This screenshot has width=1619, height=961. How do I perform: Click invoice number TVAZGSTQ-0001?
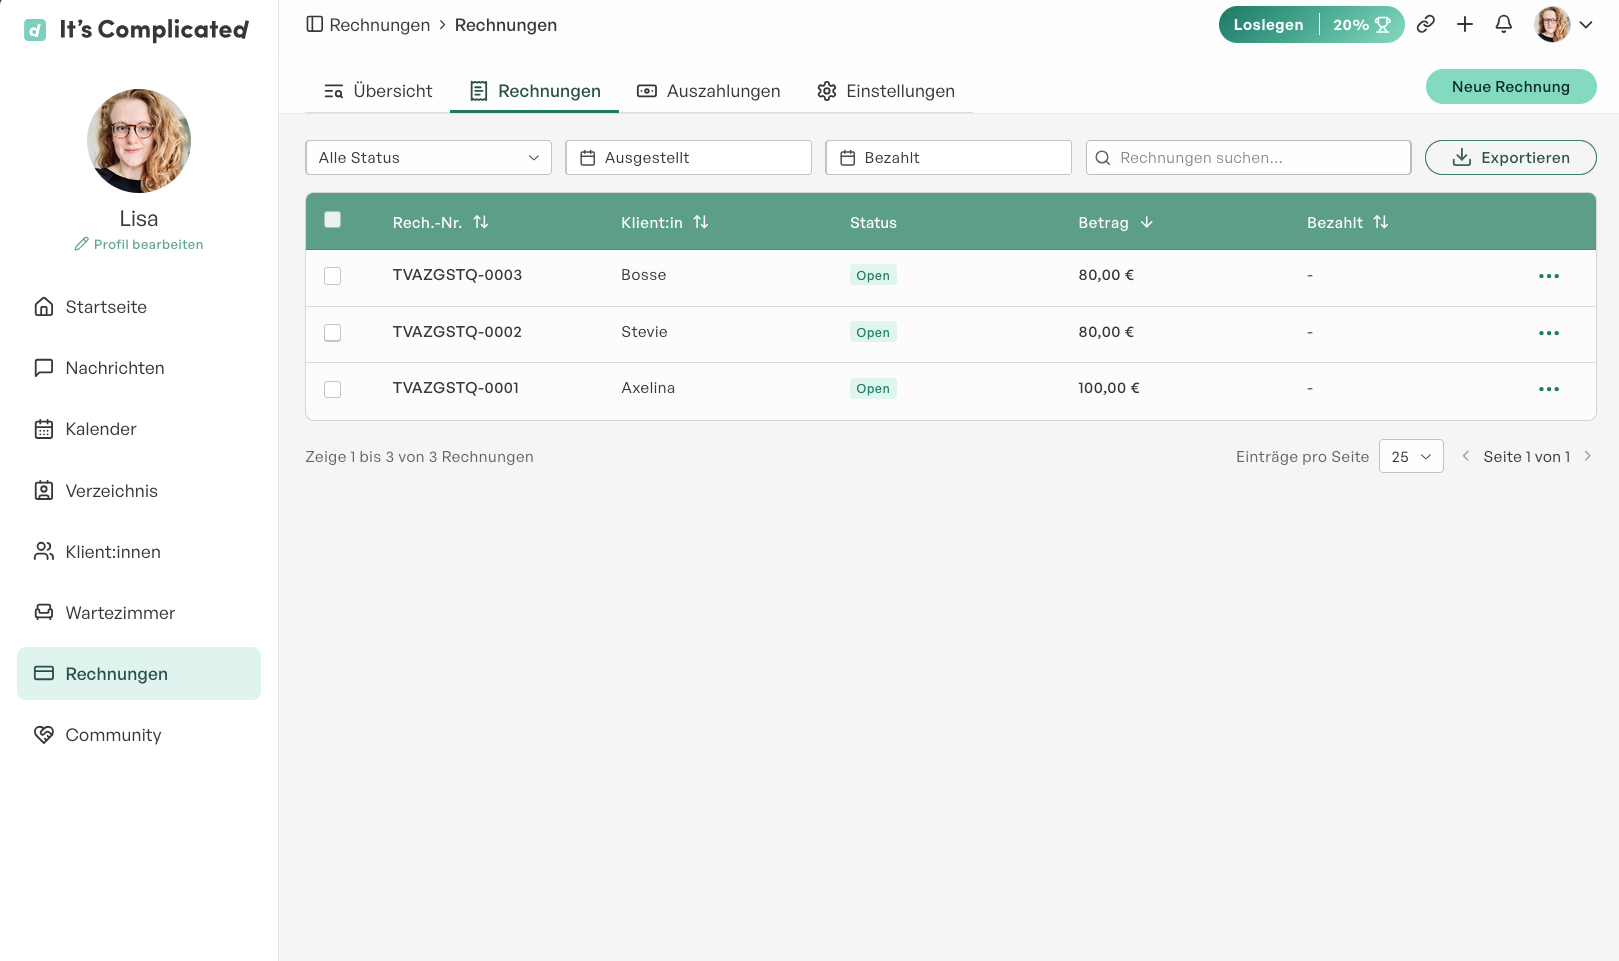[456, 388]
